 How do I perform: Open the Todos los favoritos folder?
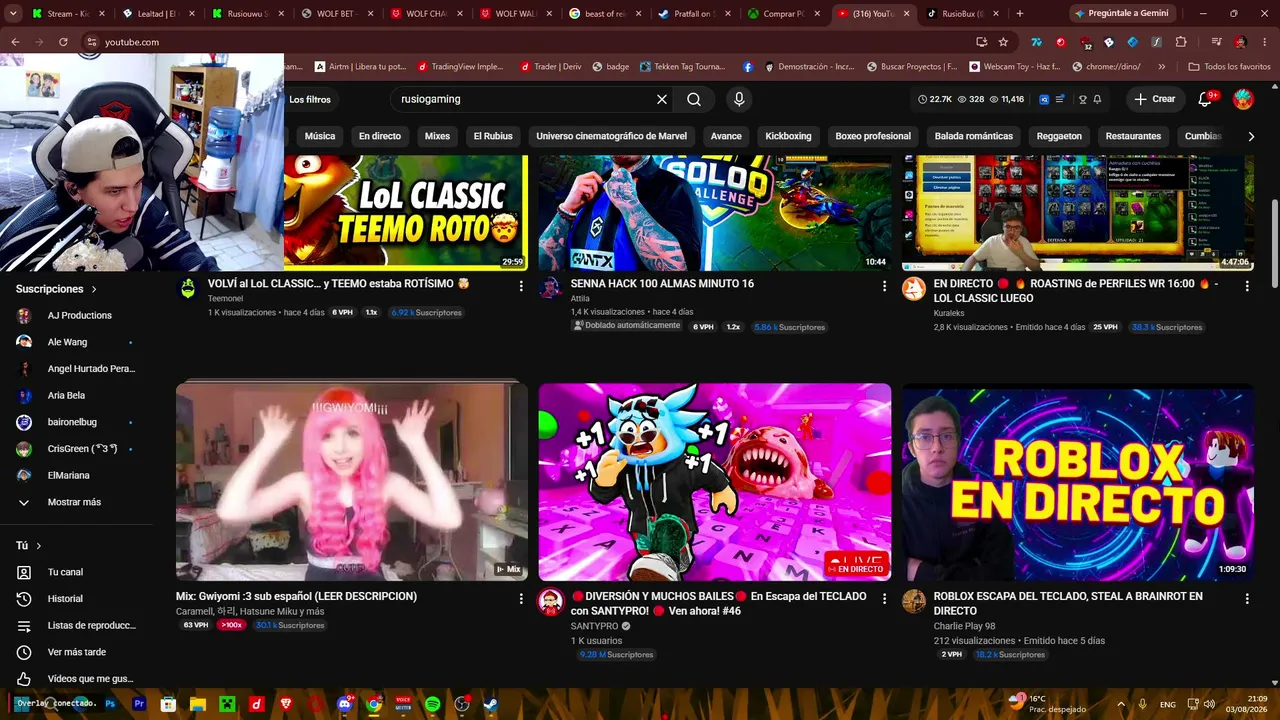click(x=1229, y=67)
